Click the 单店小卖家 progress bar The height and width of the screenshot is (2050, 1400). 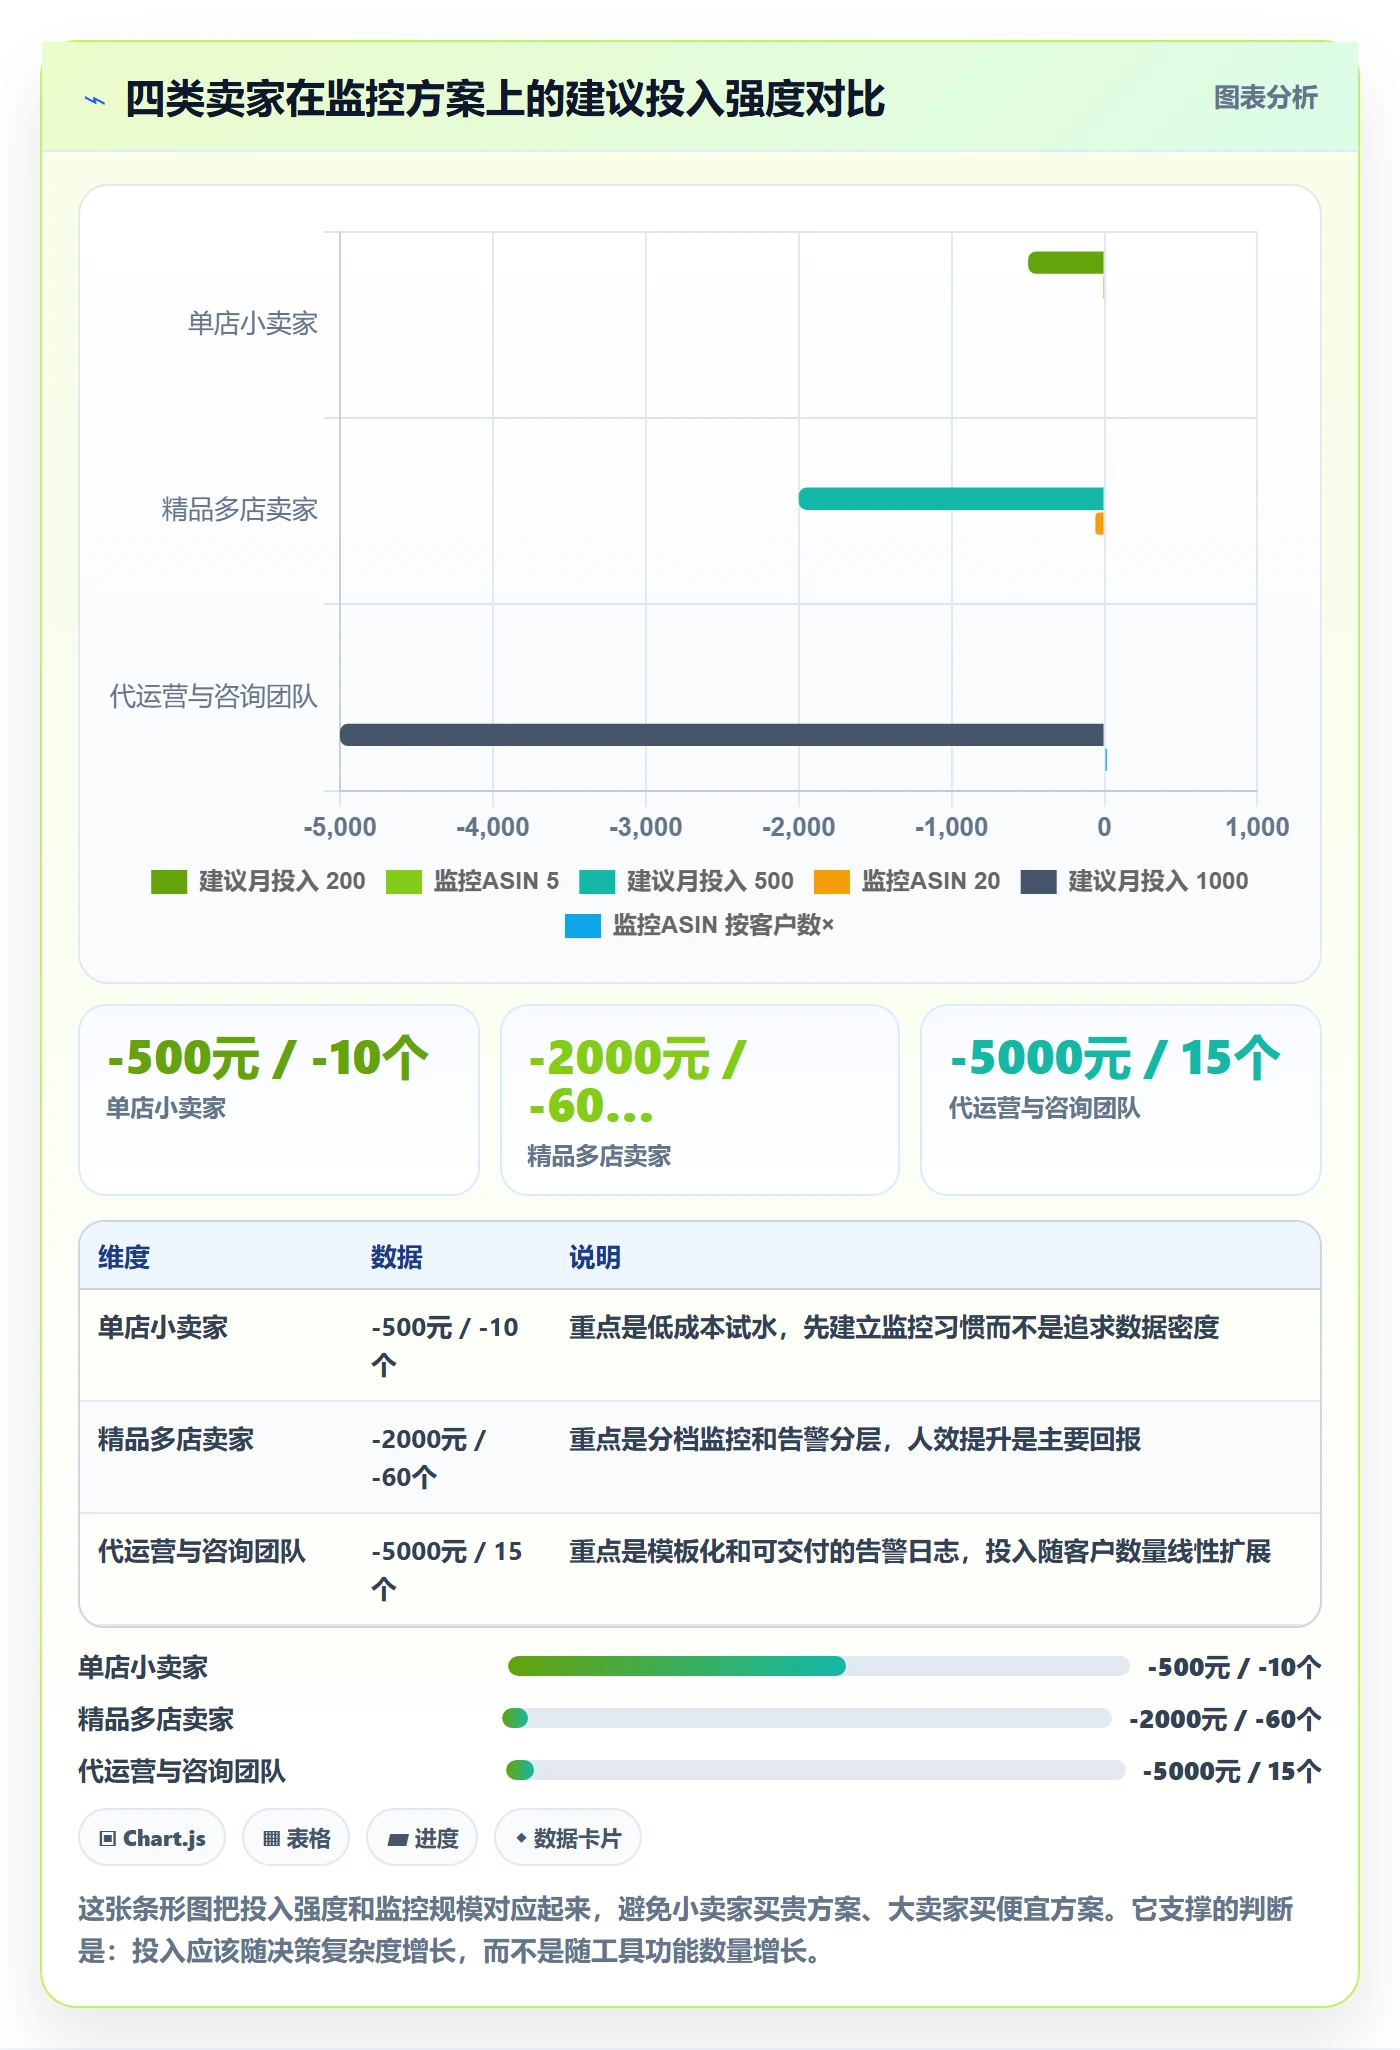pos(818,1666)
